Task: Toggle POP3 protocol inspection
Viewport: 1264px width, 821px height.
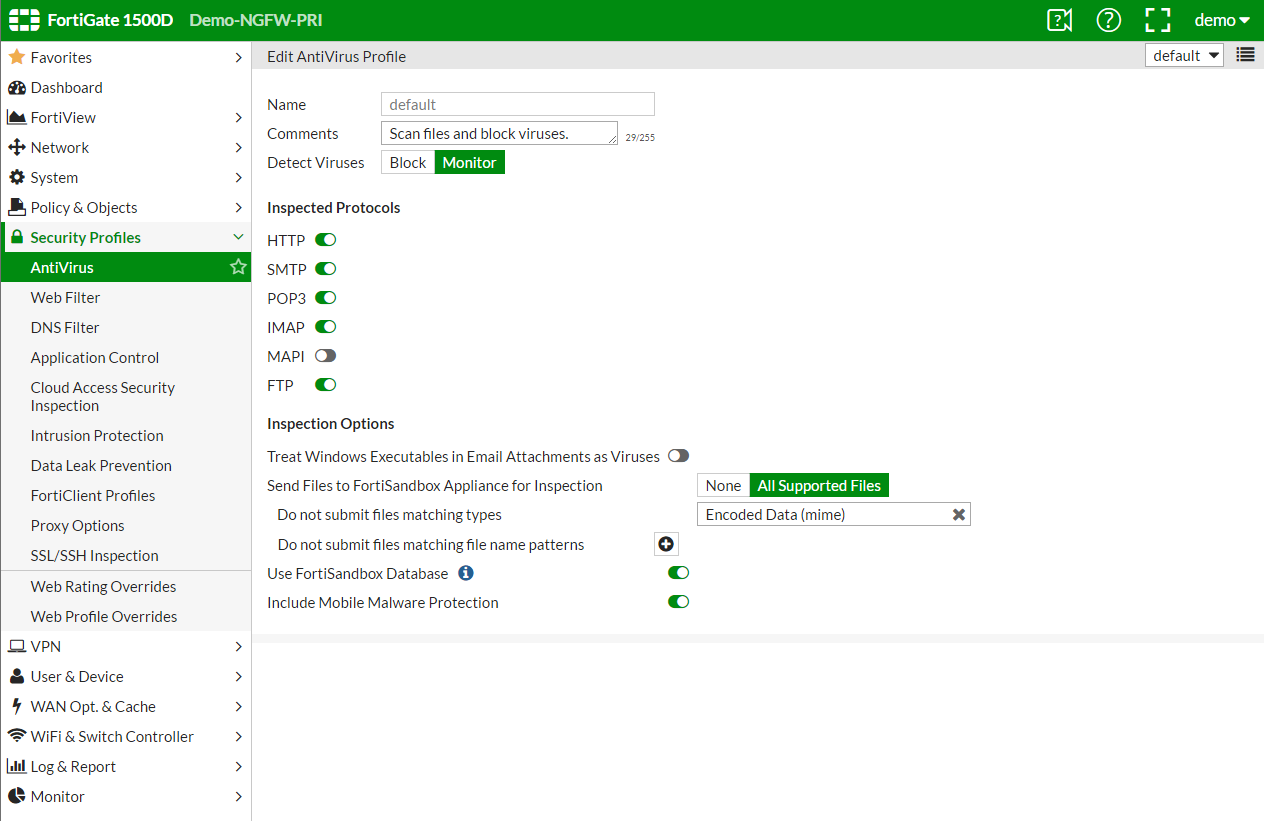Action: [326, 297]
